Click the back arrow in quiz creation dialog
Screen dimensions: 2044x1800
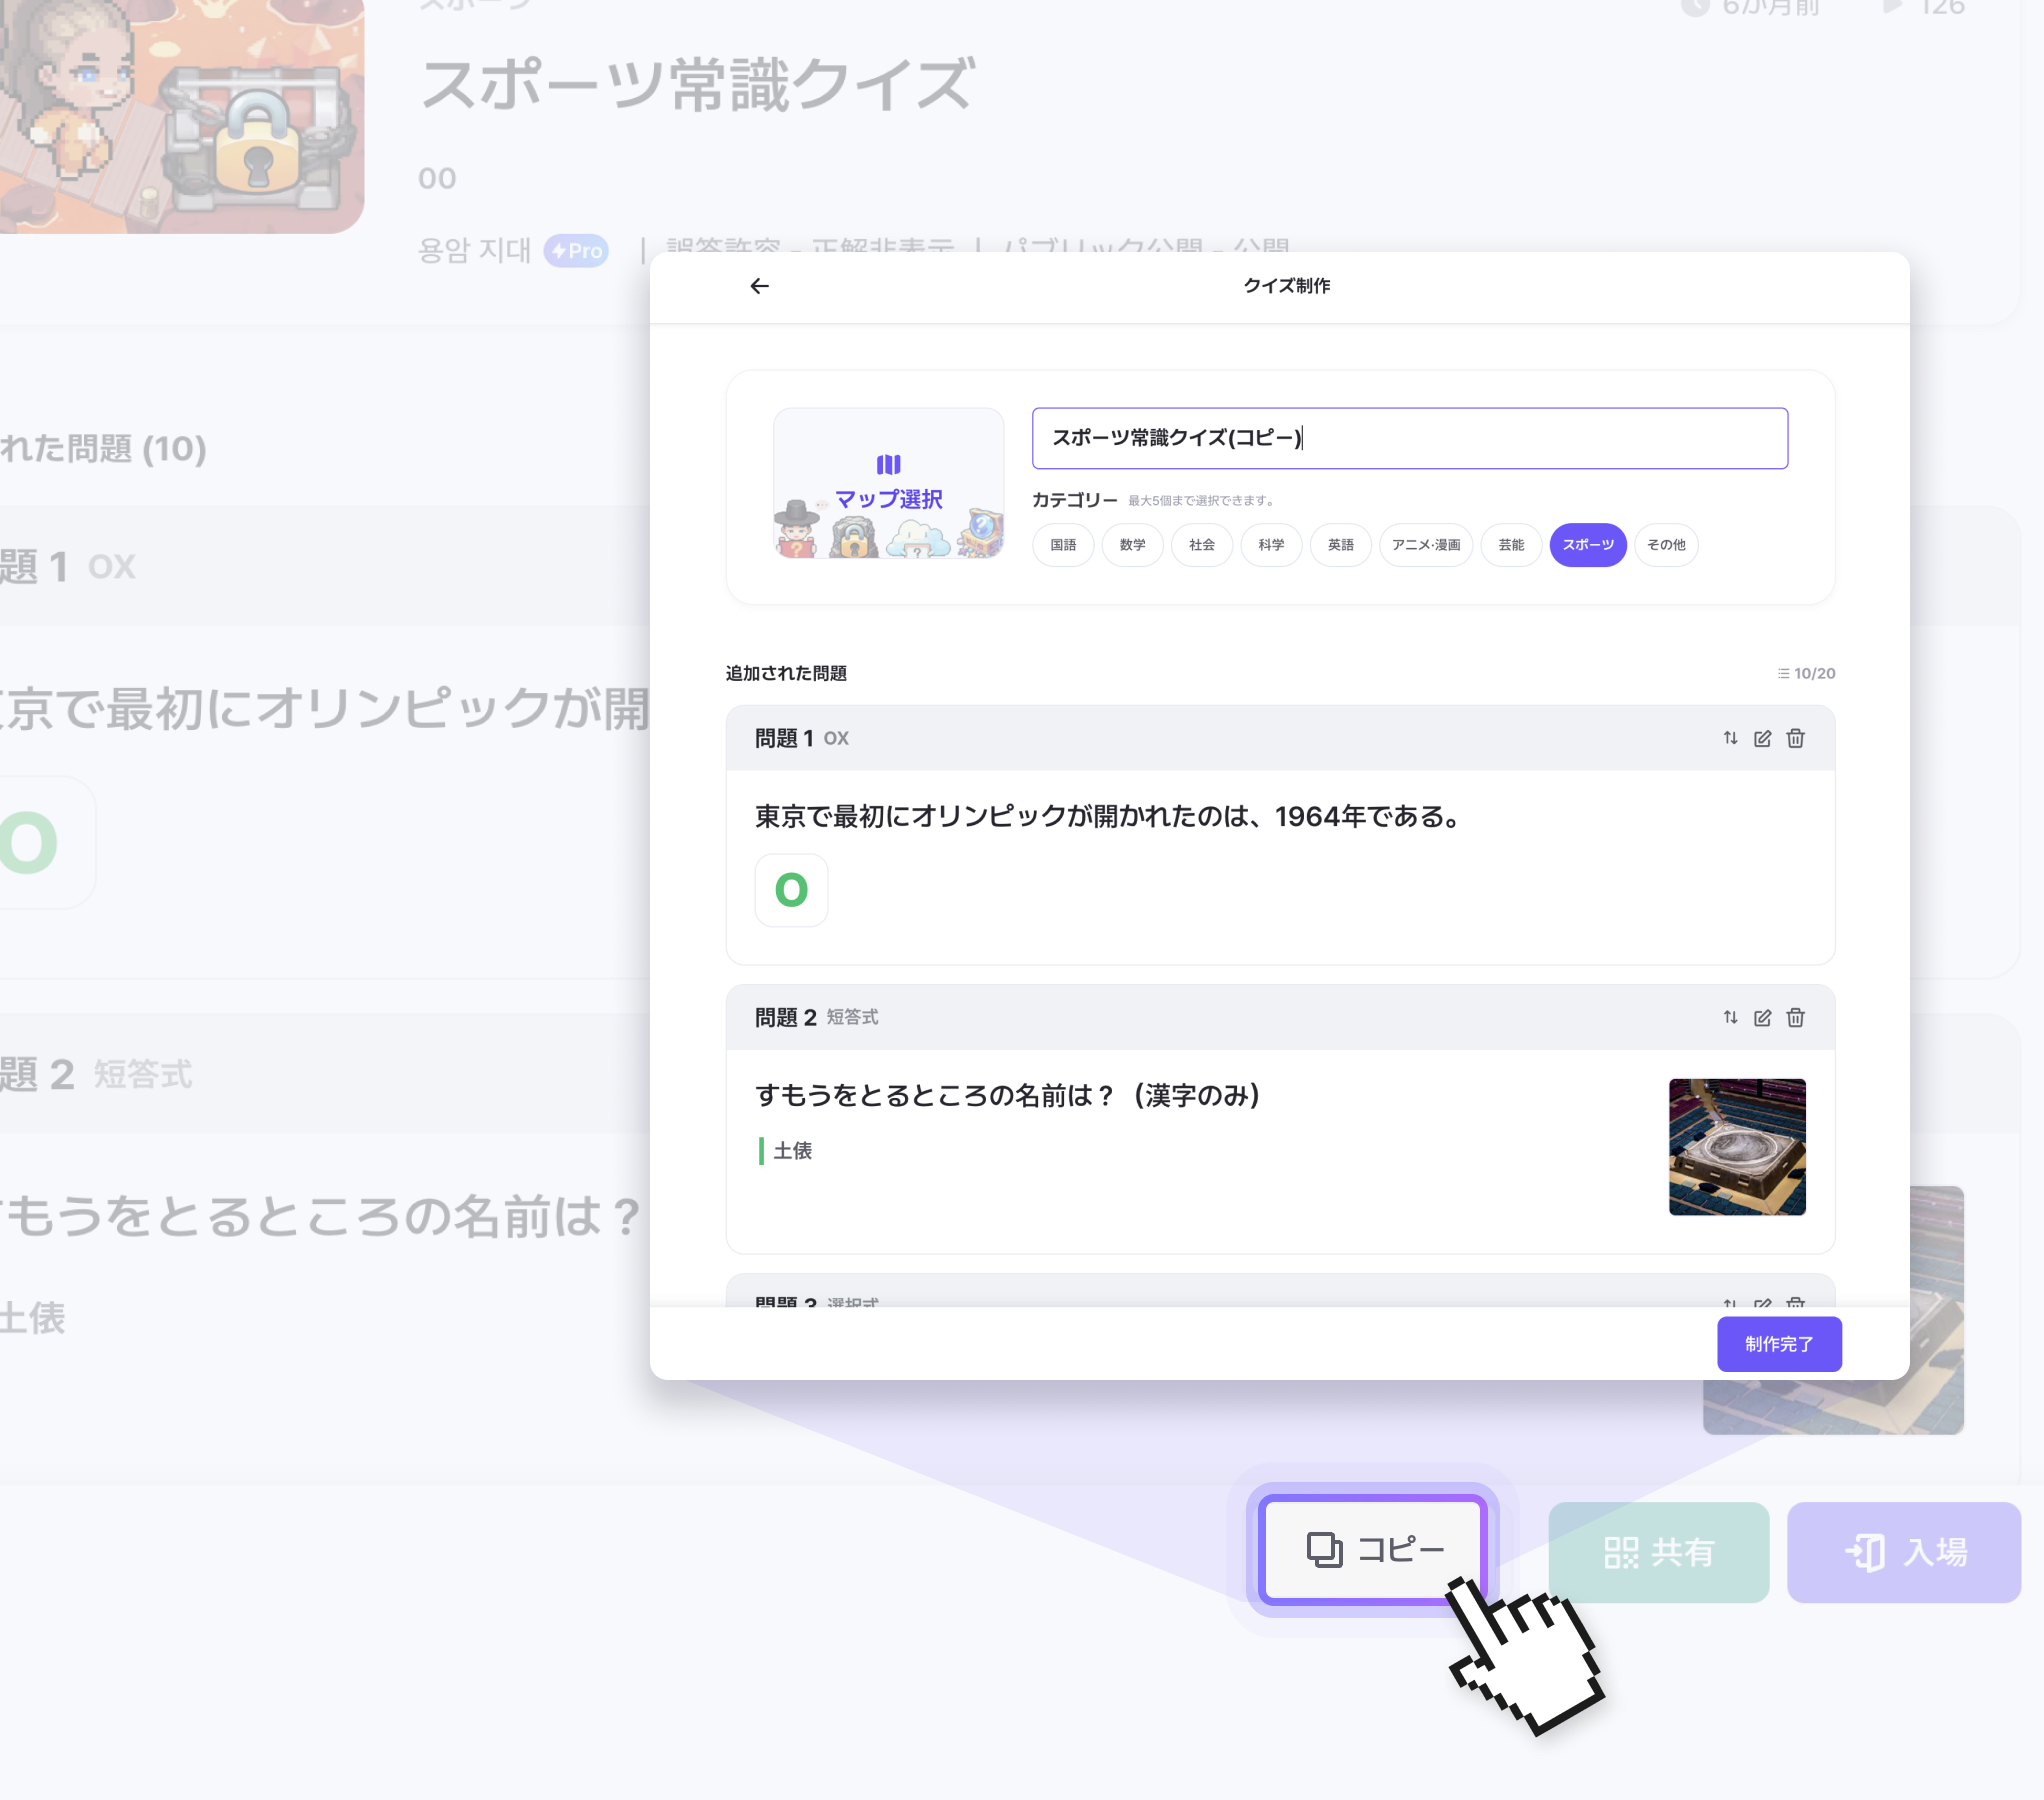coord(760,286)
